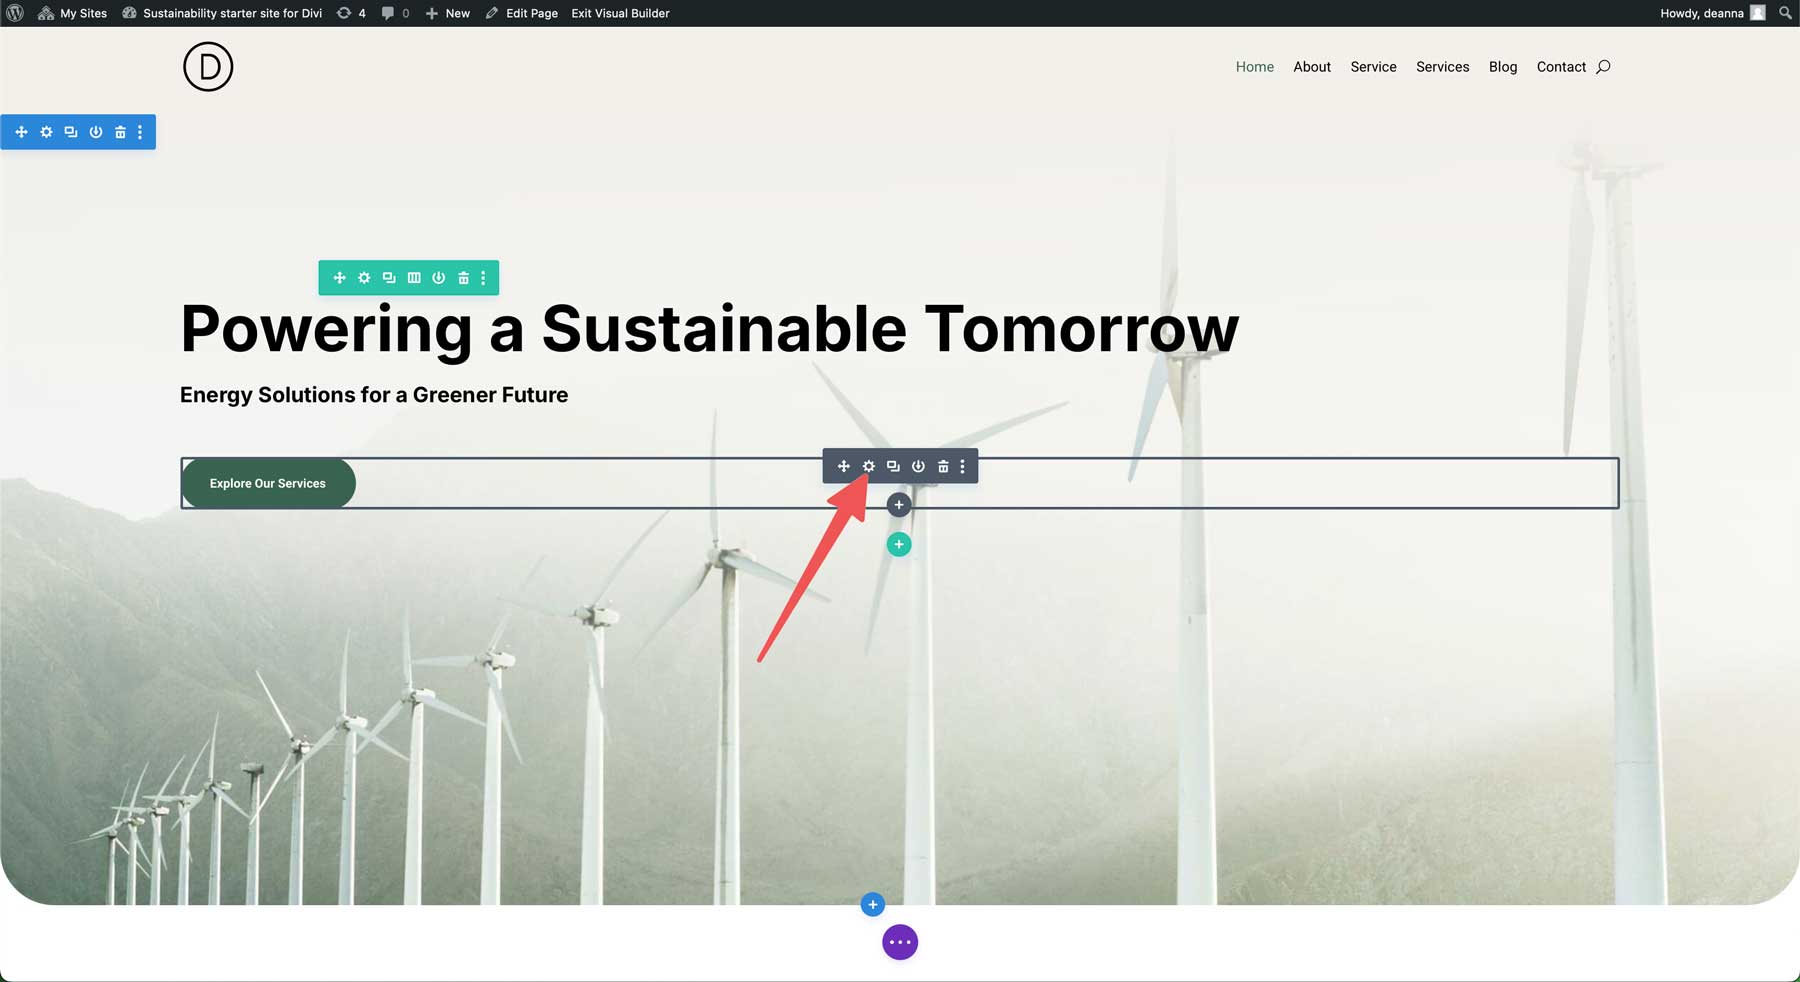Duplicate the button module with the copy icon
The height and width of the screenshot is (982, 1800).
coord(893,466)
